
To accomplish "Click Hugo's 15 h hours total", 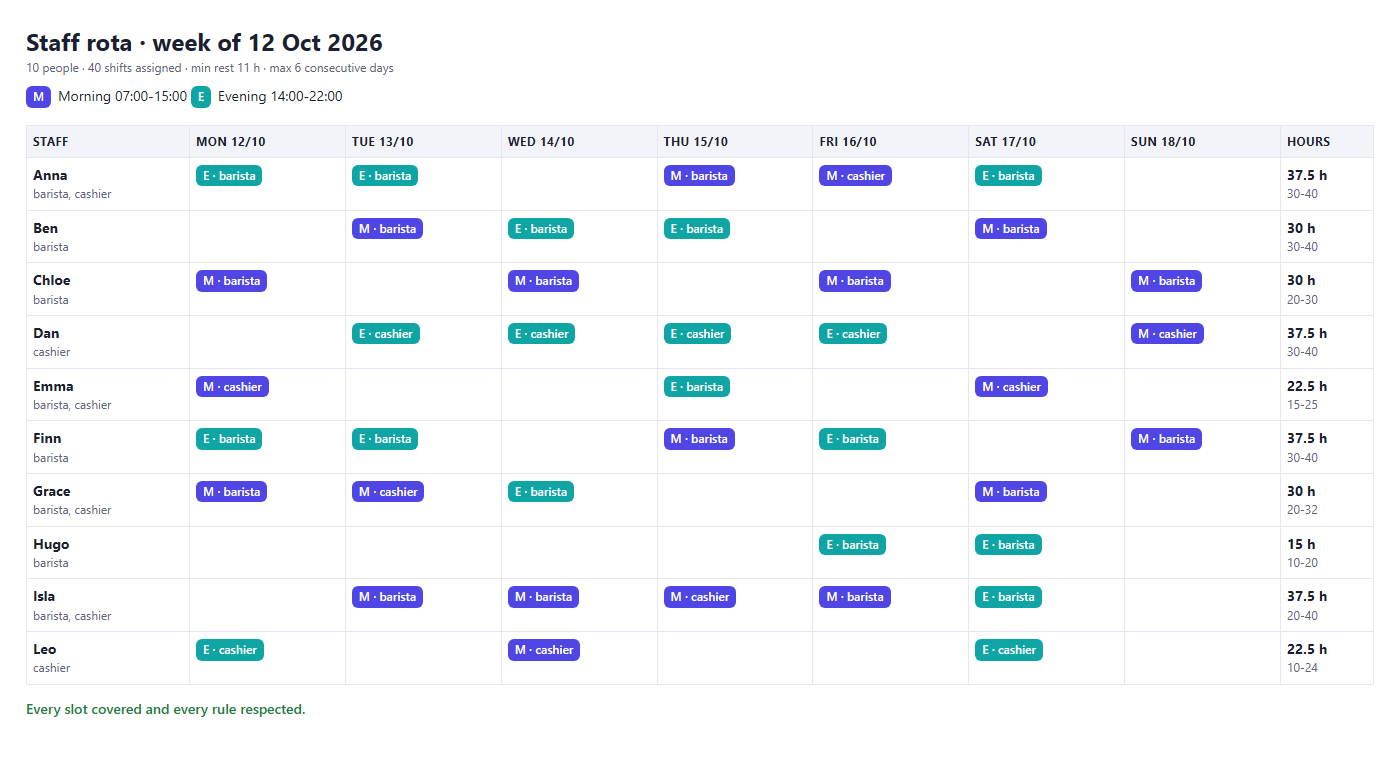I will 1301,544.
